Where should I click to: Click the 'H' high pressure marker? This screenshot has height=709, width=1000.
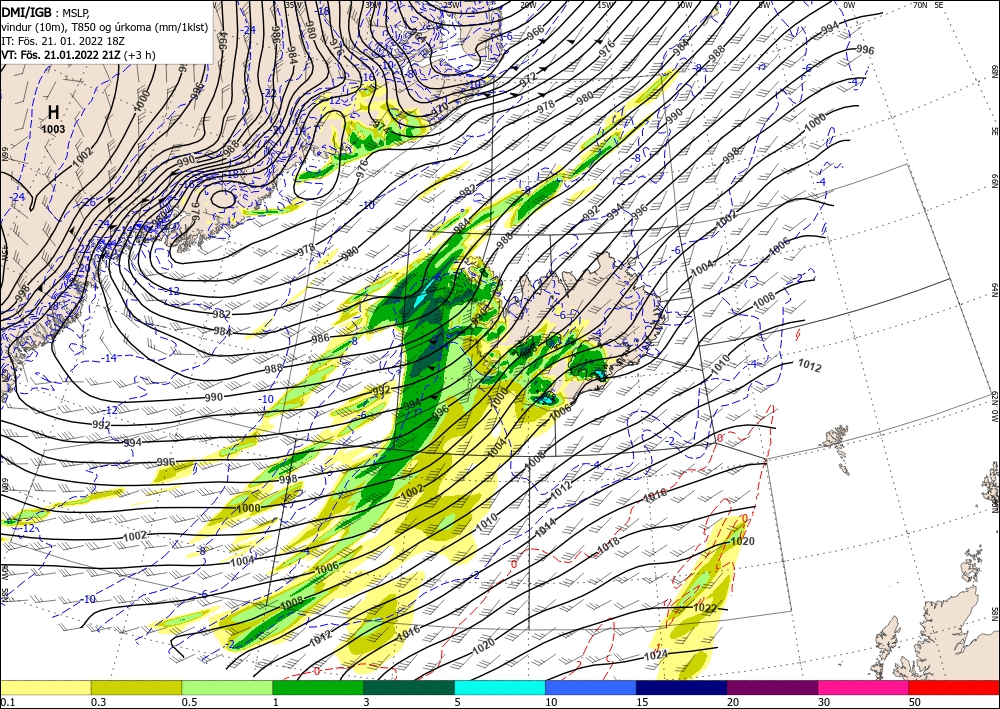[x=54, y=113]
